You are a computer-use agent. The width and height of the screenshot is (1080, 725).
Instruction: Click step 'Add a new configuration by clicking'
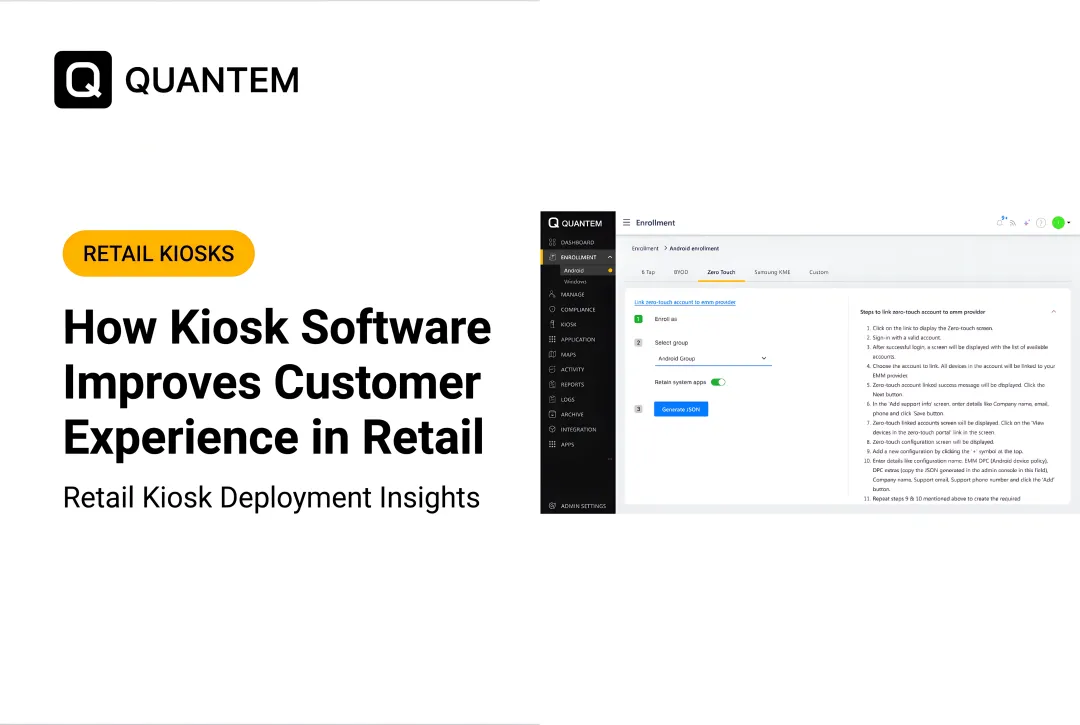point(948,452)
